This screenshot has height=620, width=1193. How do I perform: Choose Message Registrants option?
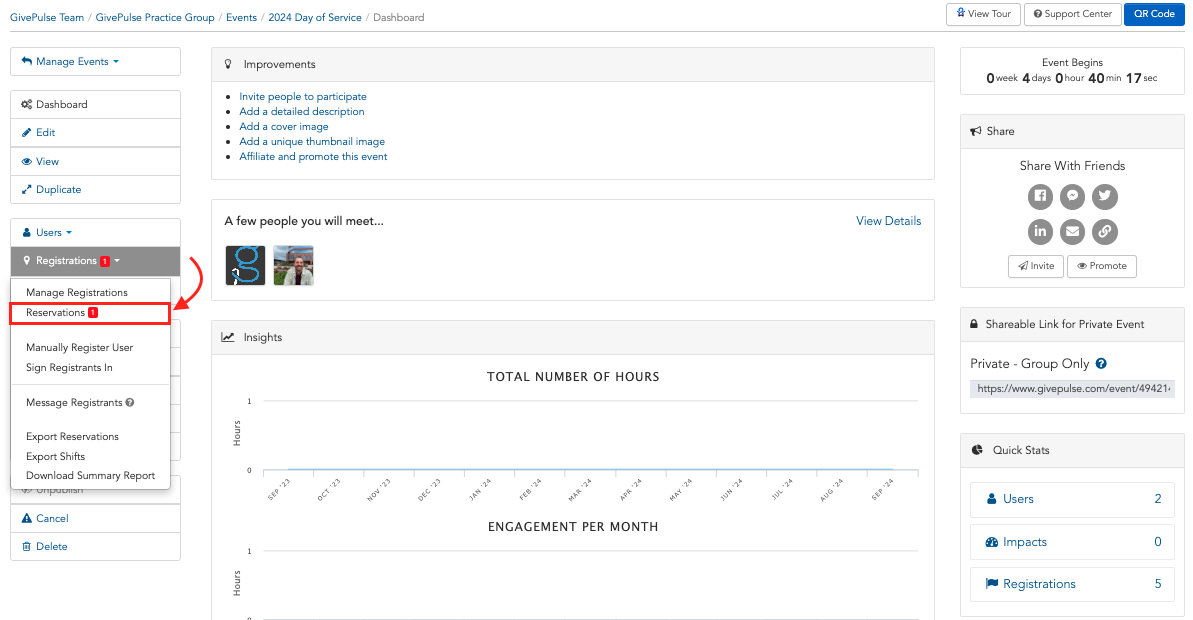click(x=74, y=402)
